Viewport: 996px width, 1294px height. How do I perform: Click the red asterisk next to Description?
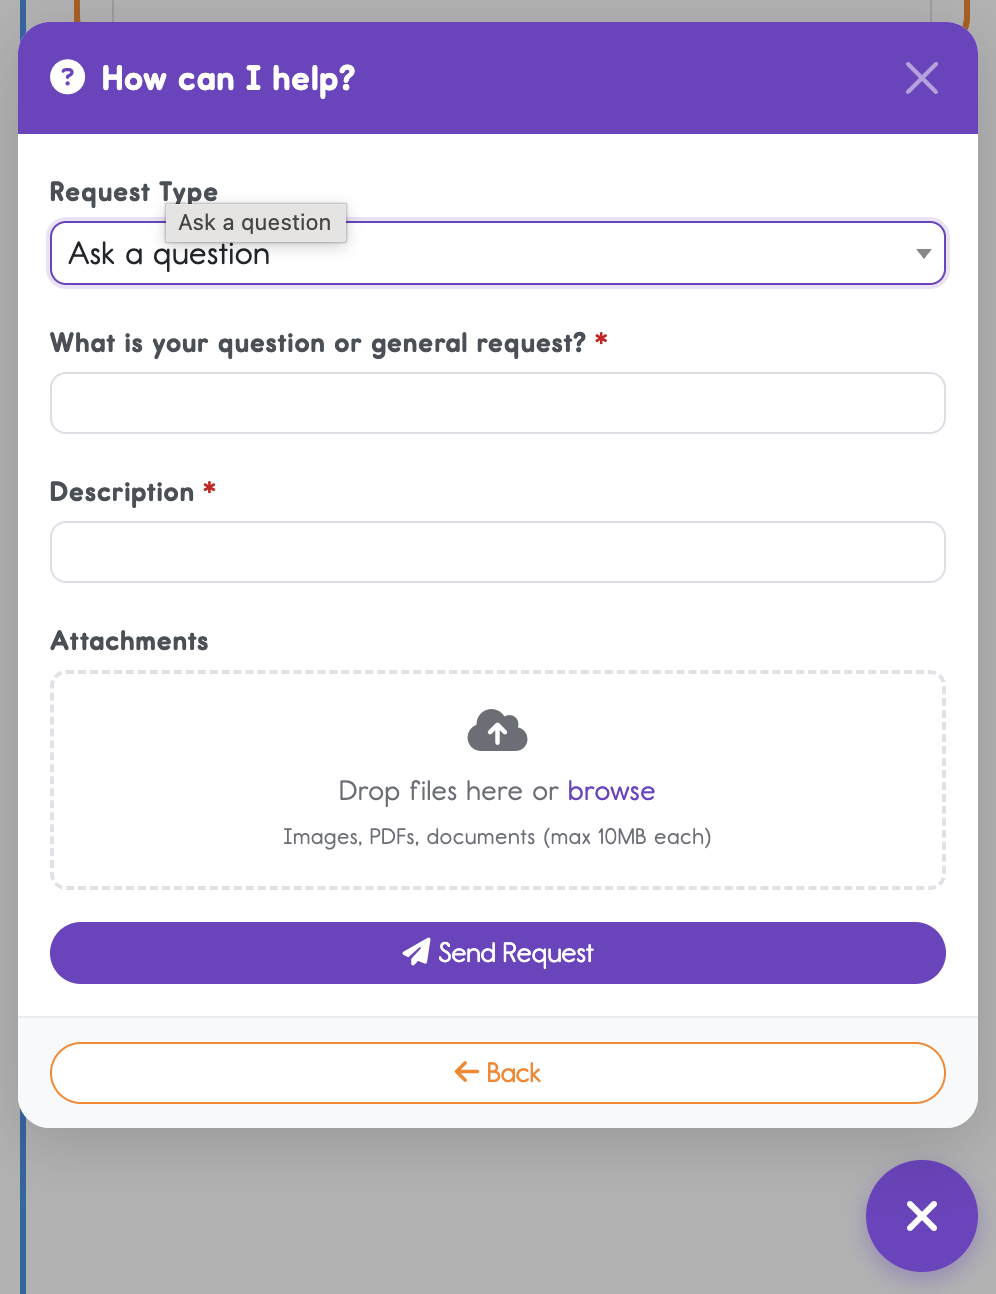208,489
